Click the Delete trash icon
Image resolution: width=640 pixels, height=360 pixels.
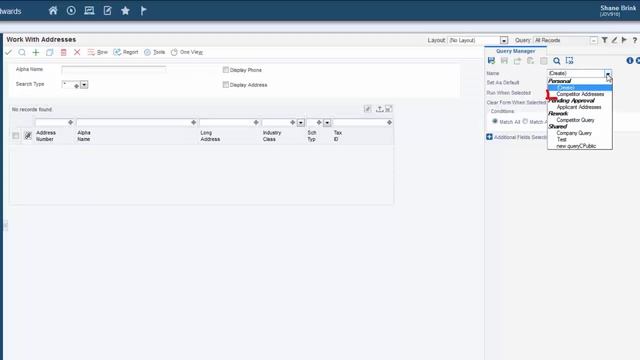[x=63, y=52]
